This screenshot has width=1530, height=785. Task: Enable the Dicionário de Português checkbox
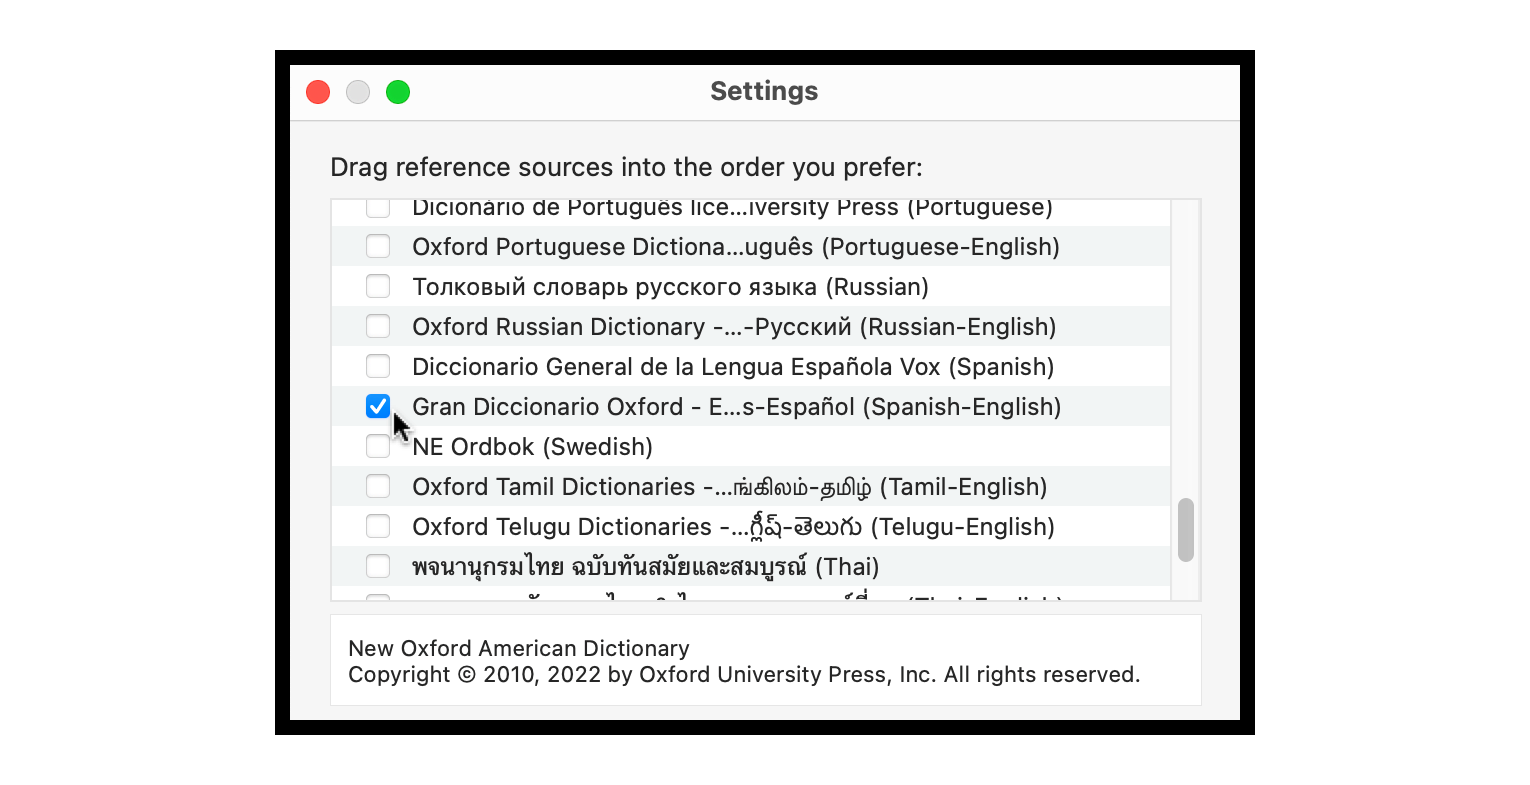point(378,207)
